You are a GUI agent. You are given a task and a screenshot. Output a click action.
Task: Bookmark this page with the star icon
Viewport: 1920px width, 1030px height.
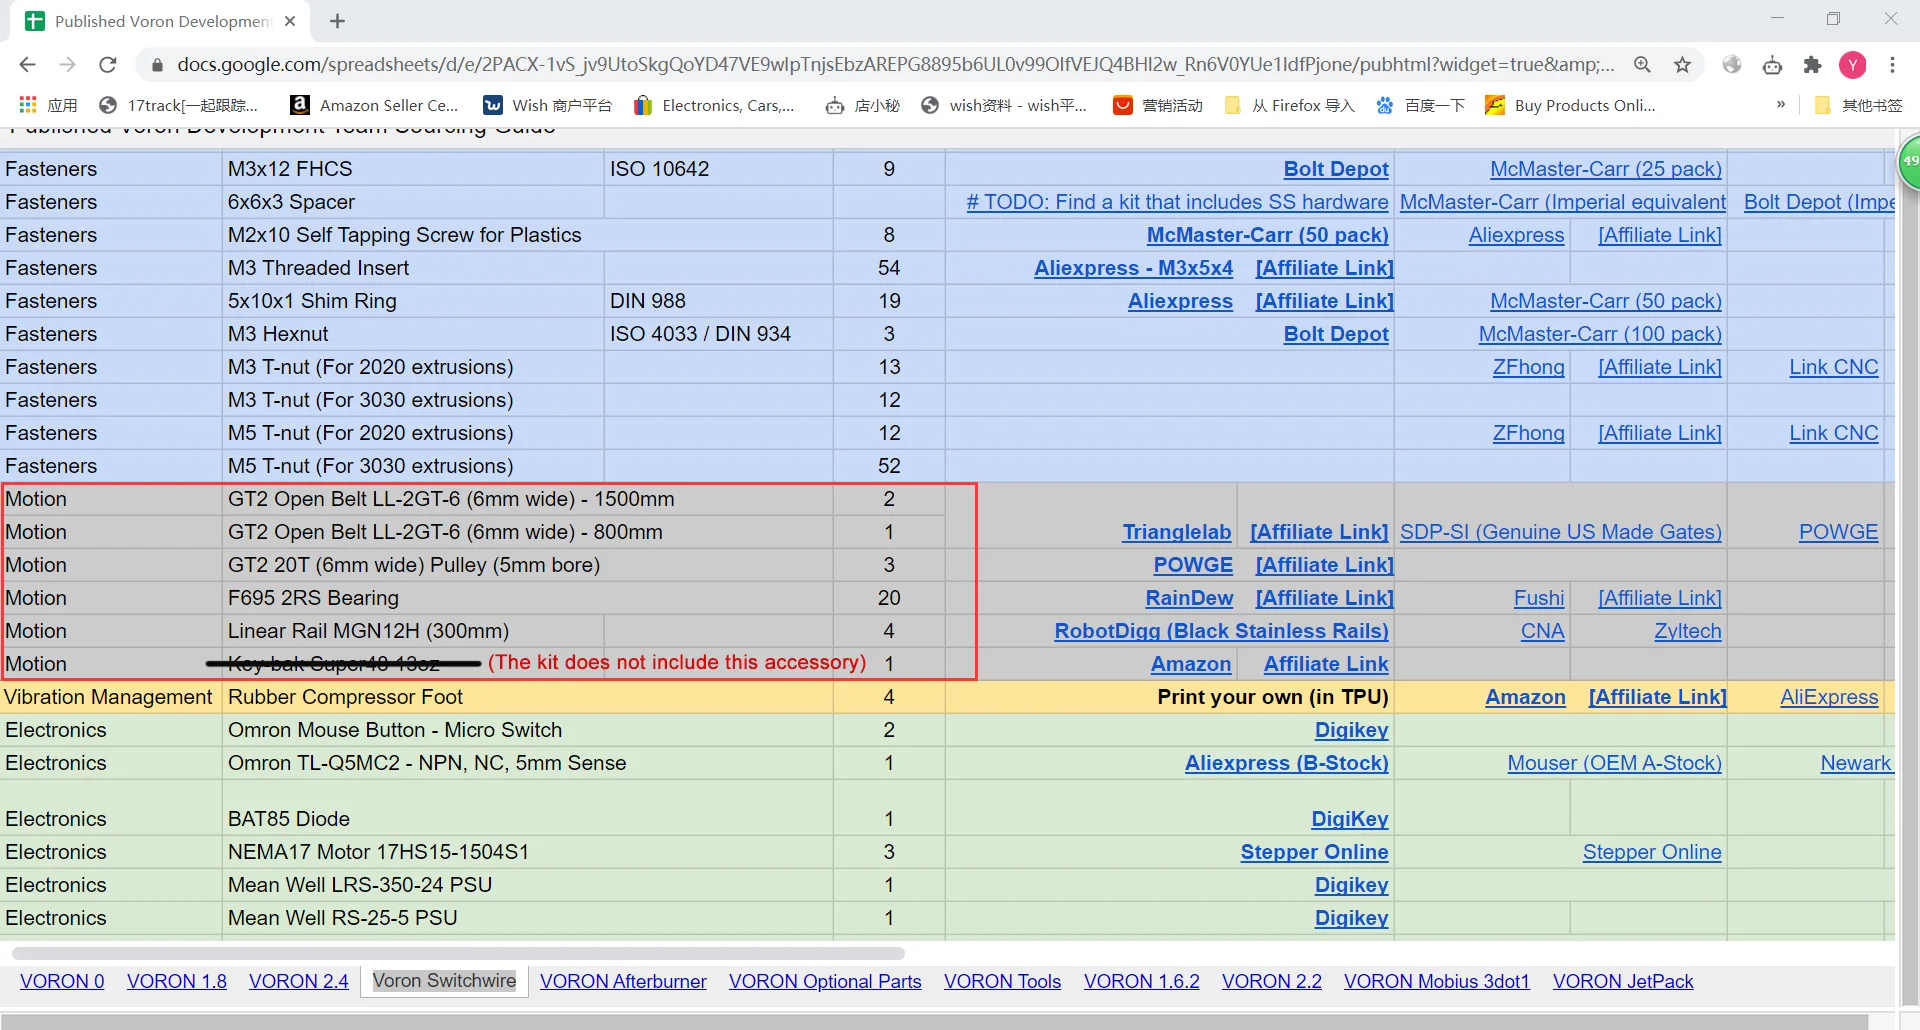pos(1683,65)
